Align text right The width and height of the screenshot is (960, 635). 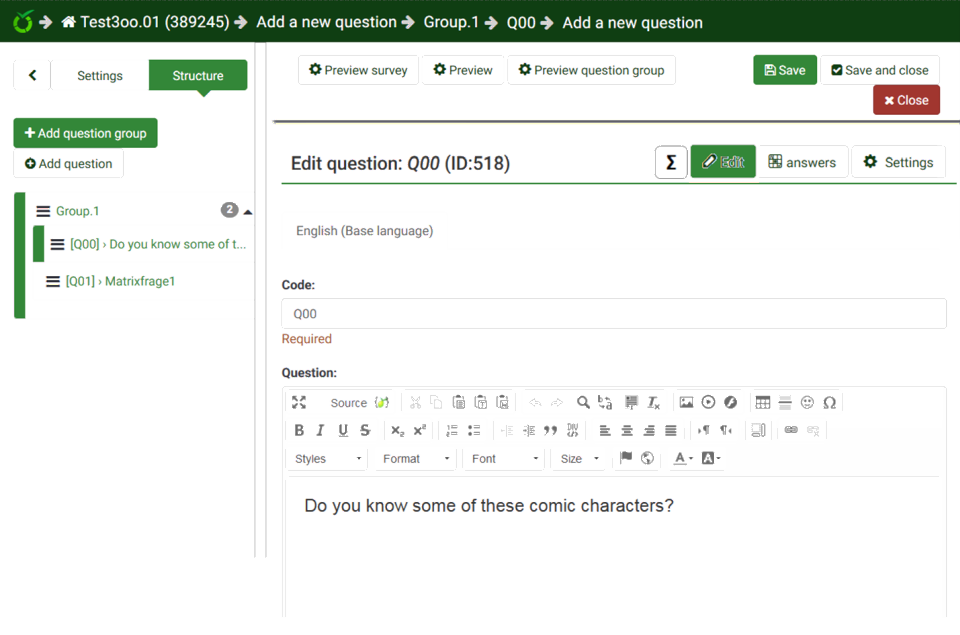coord(649,430)
